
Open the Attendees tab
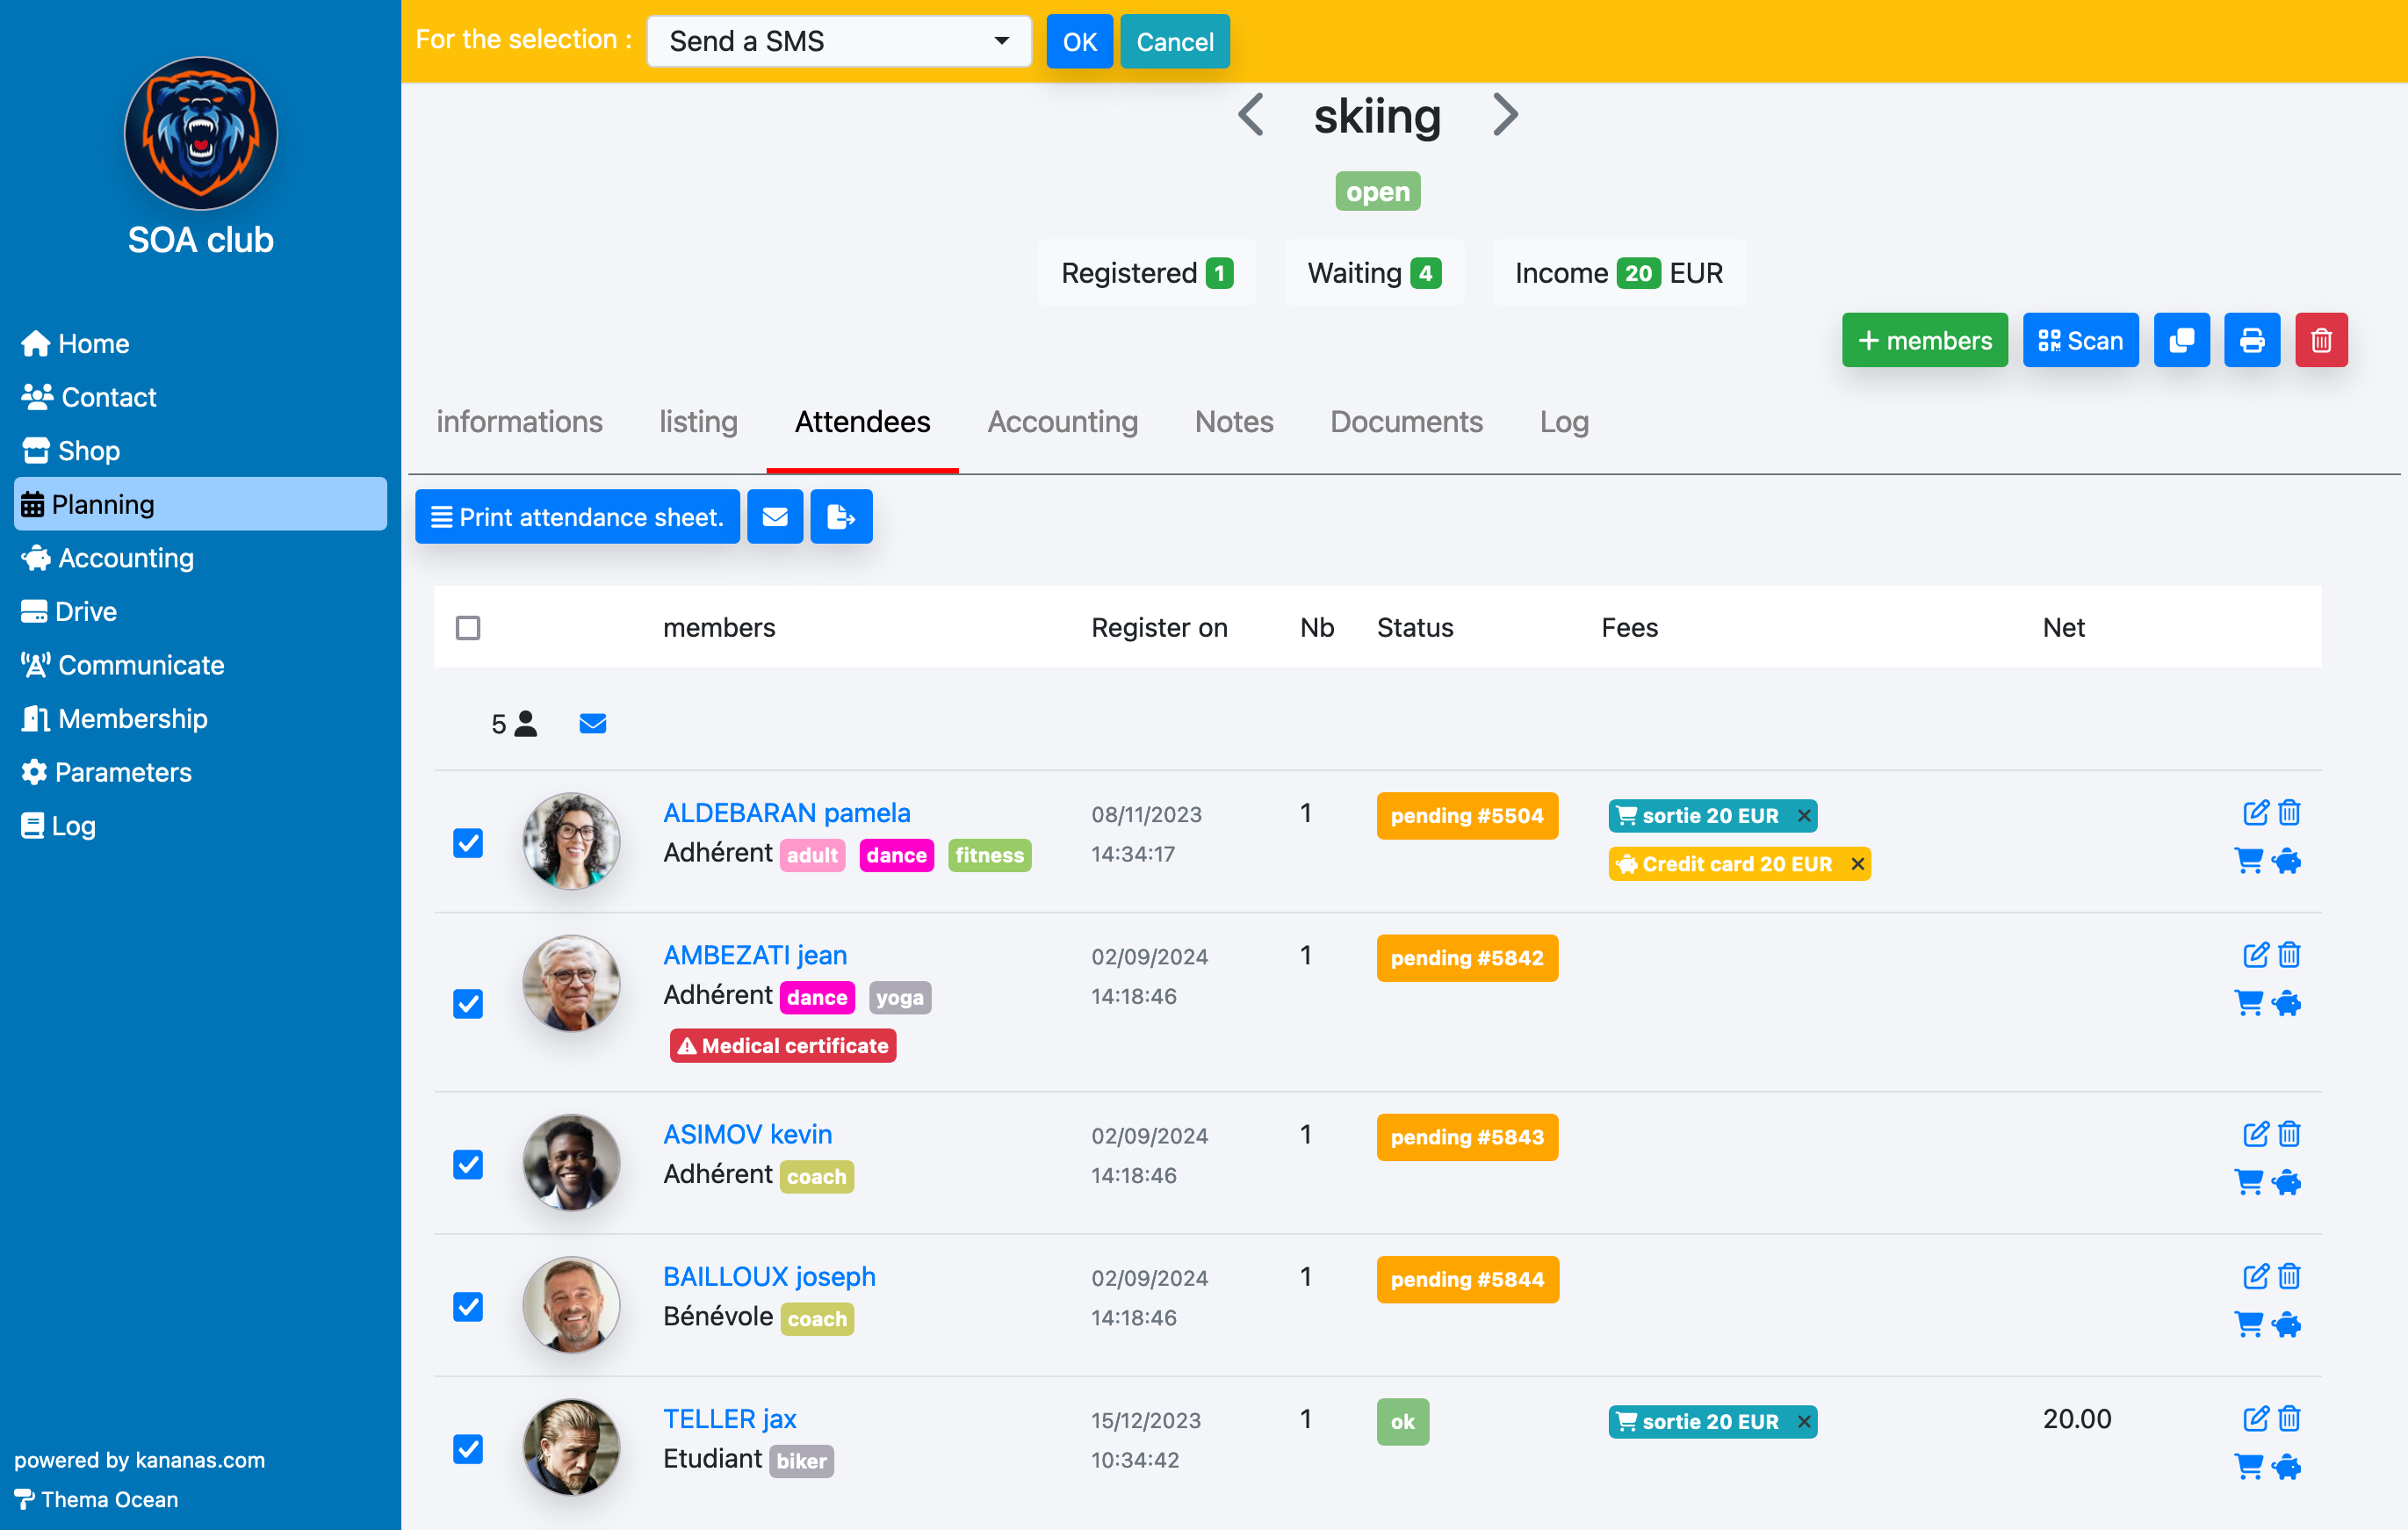coord(862,421)
